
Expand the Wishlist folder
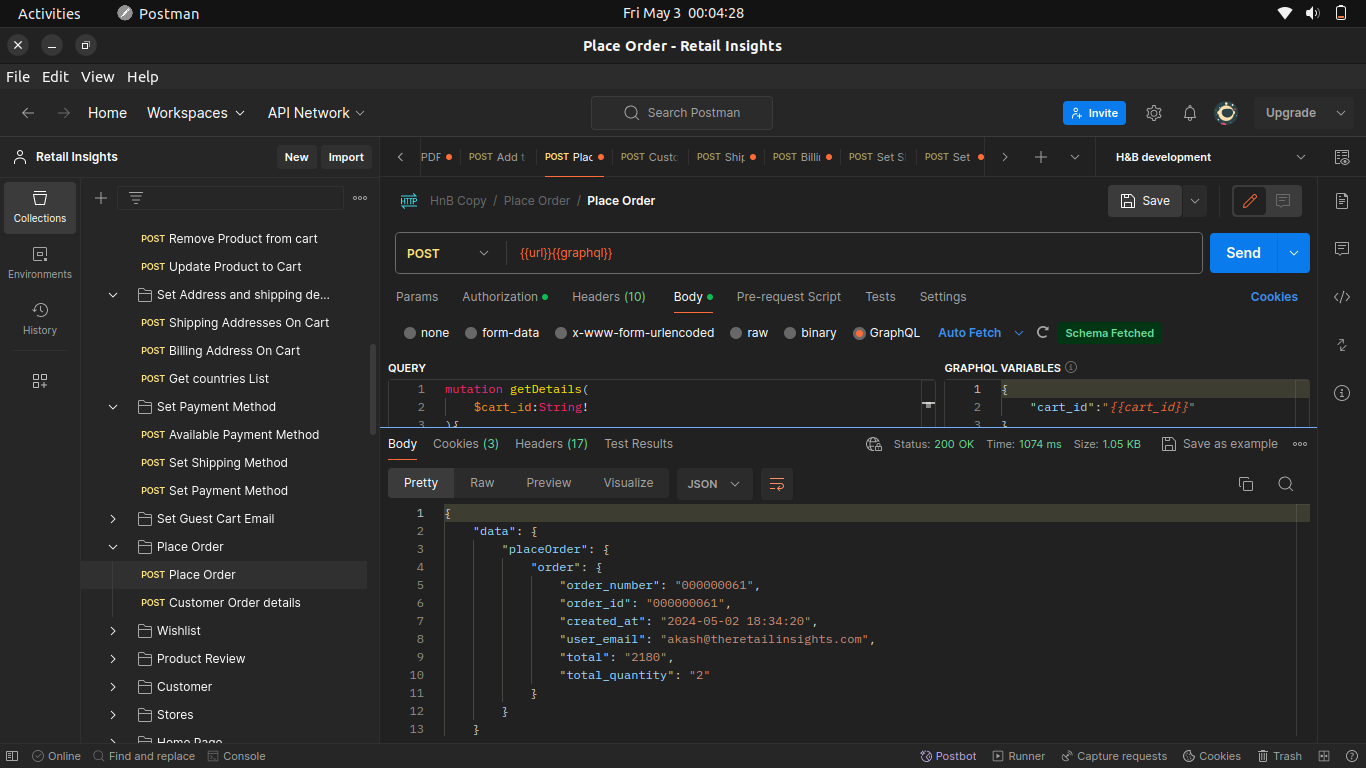click(x=113, y=631)
